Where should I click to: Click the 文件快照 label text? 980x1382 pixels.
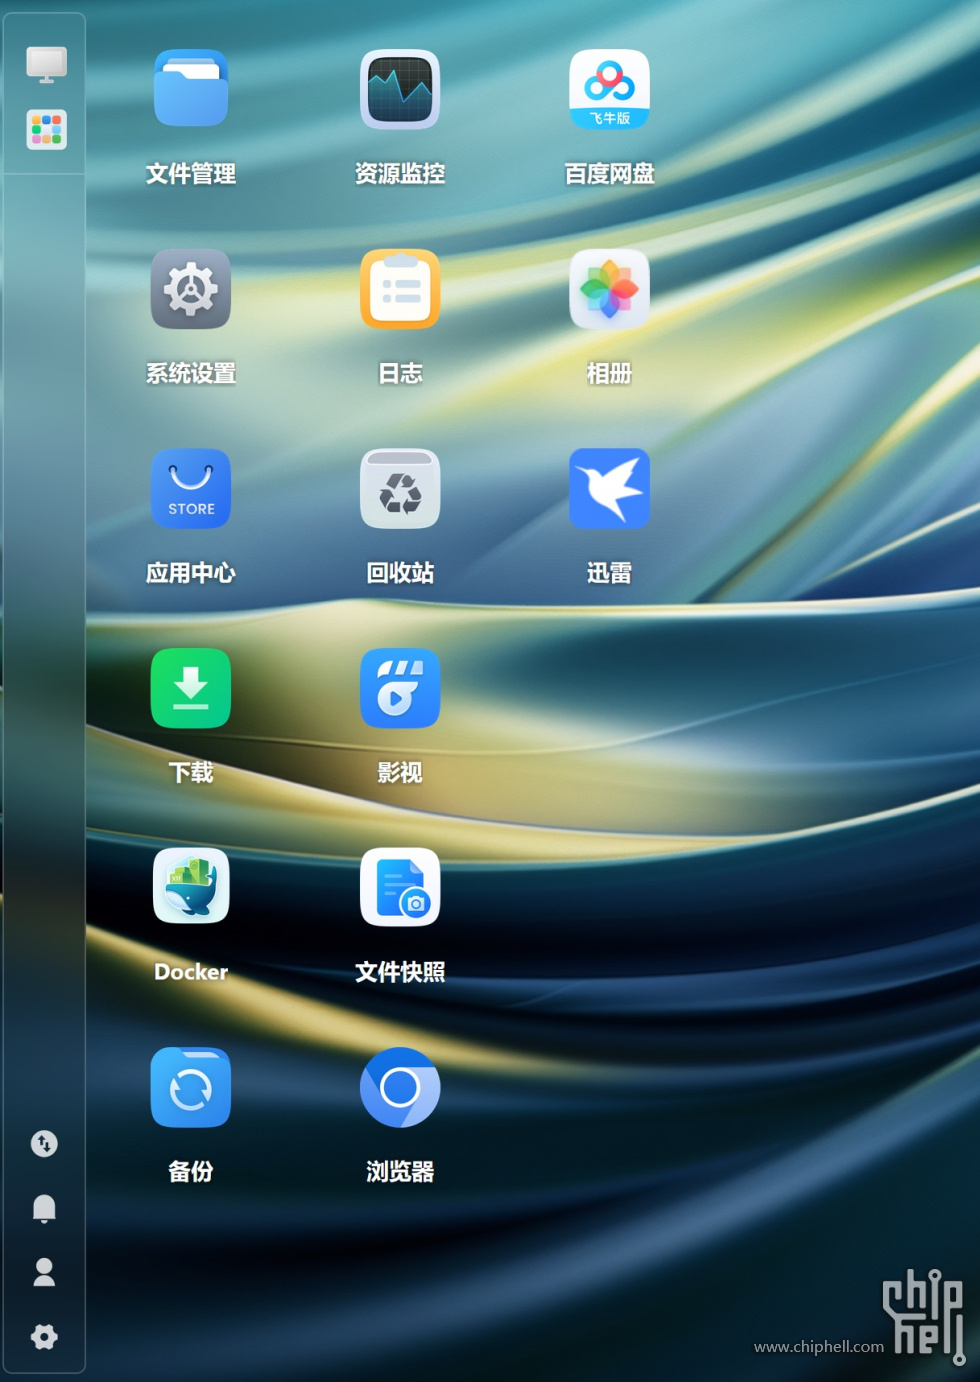(400, 972)
